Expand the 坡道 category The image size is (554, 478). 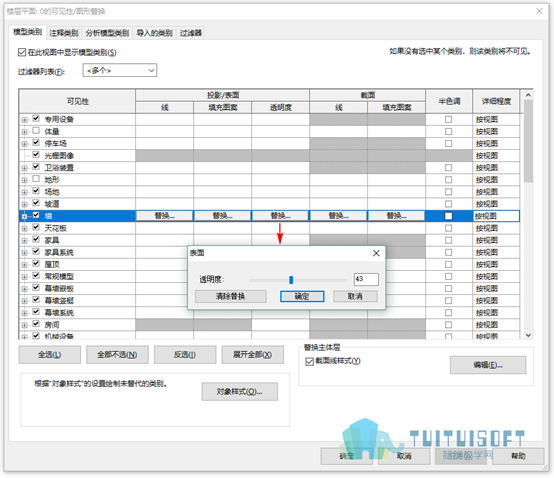24,204
